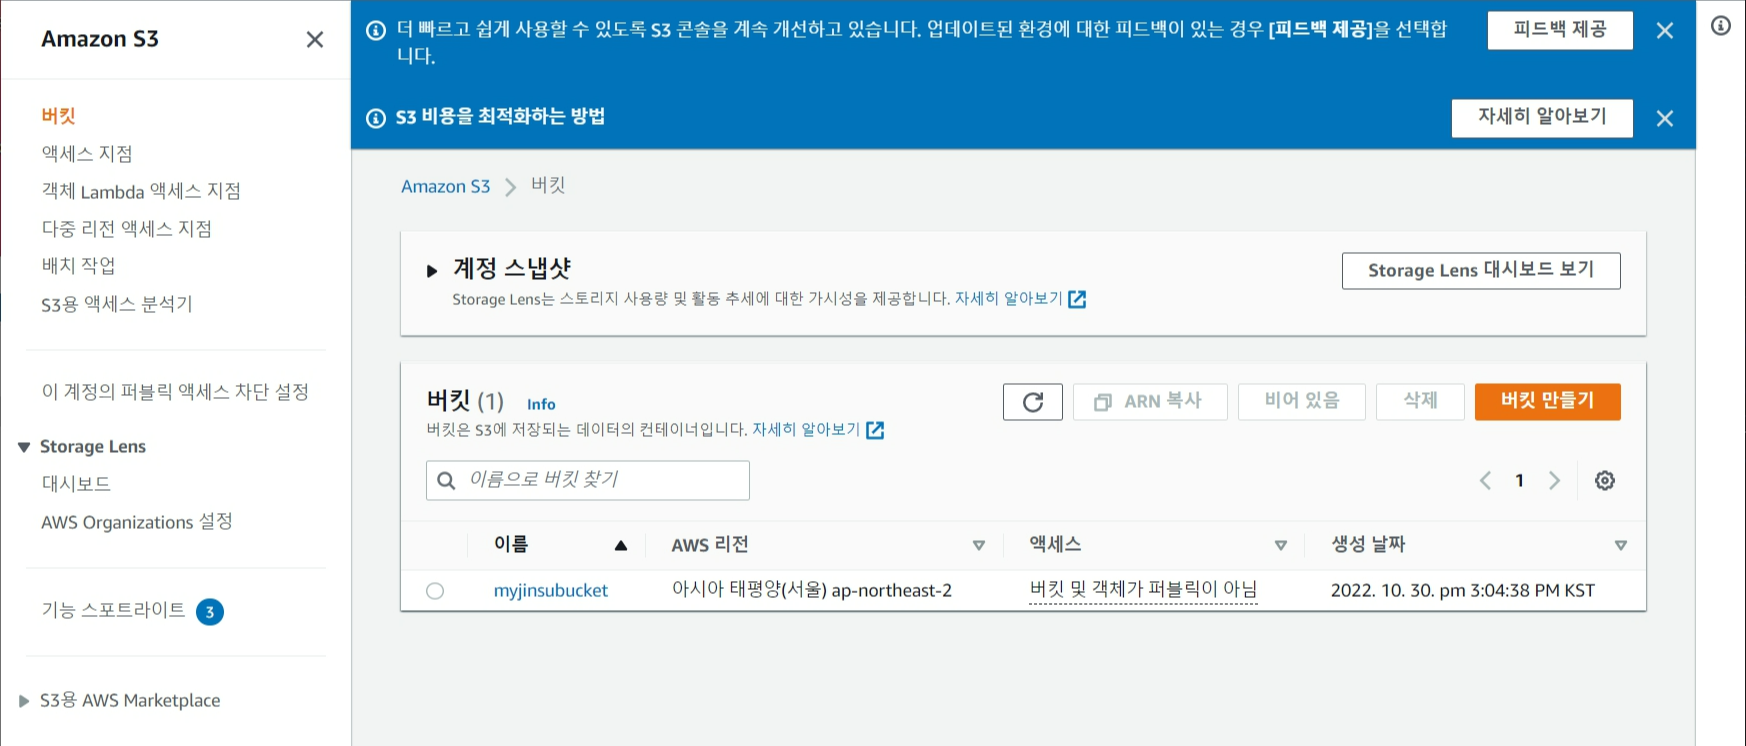1746x746 pixels.
Task: Click the 2022. 10. 30. creation date cell
Action: tap(1463, 591)
